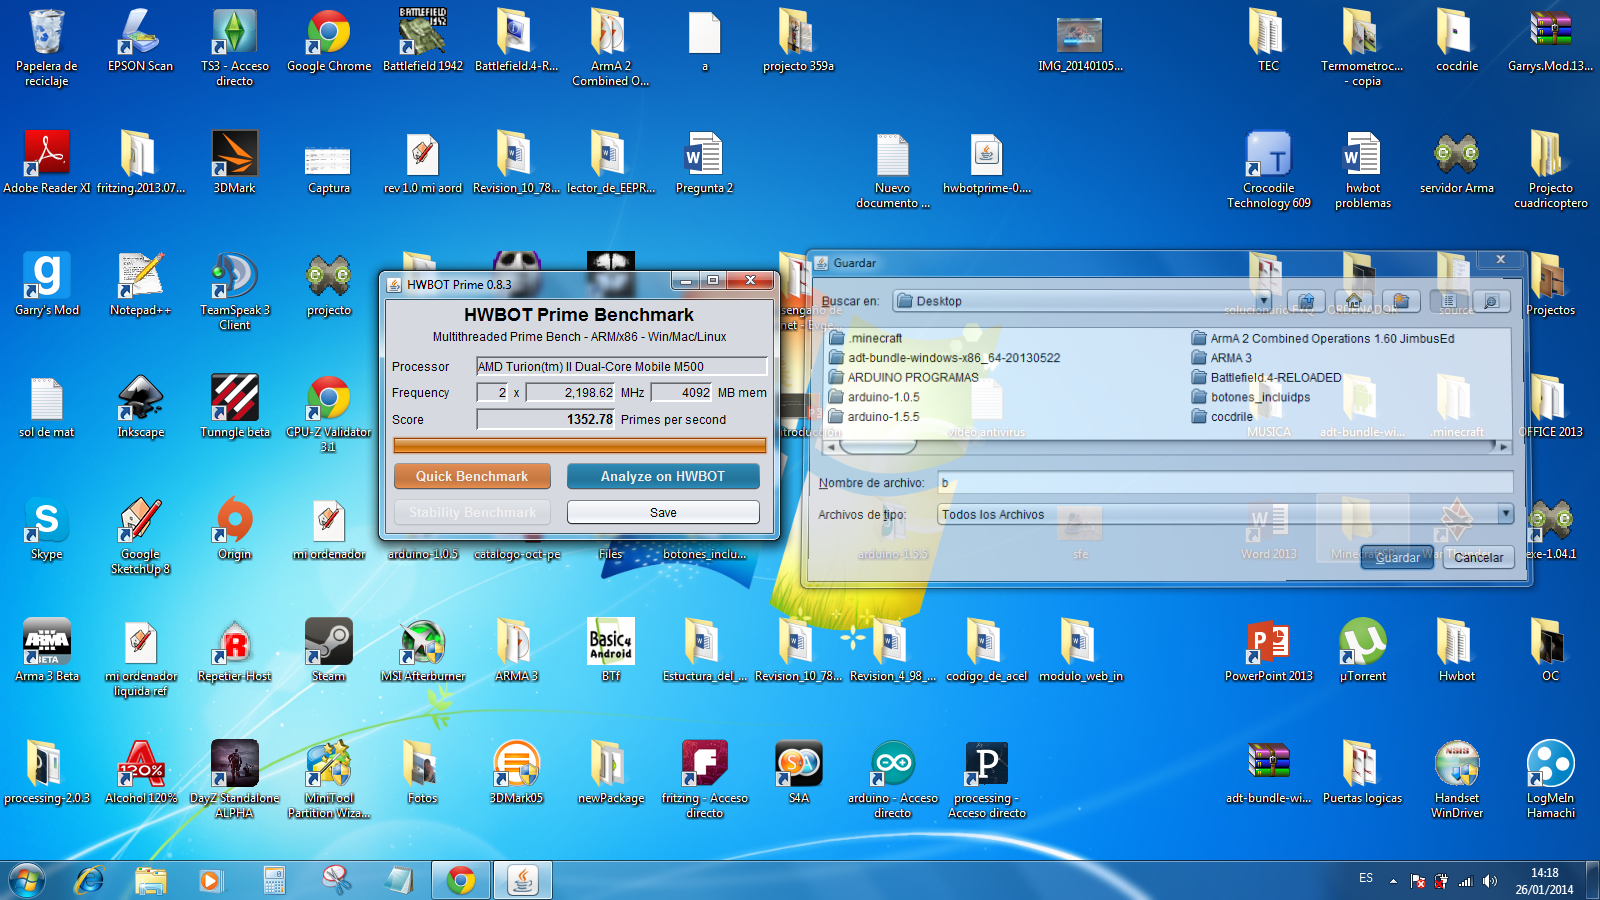
Task: Click the file list scroll-right arrow
Action: coord(1503,447)
